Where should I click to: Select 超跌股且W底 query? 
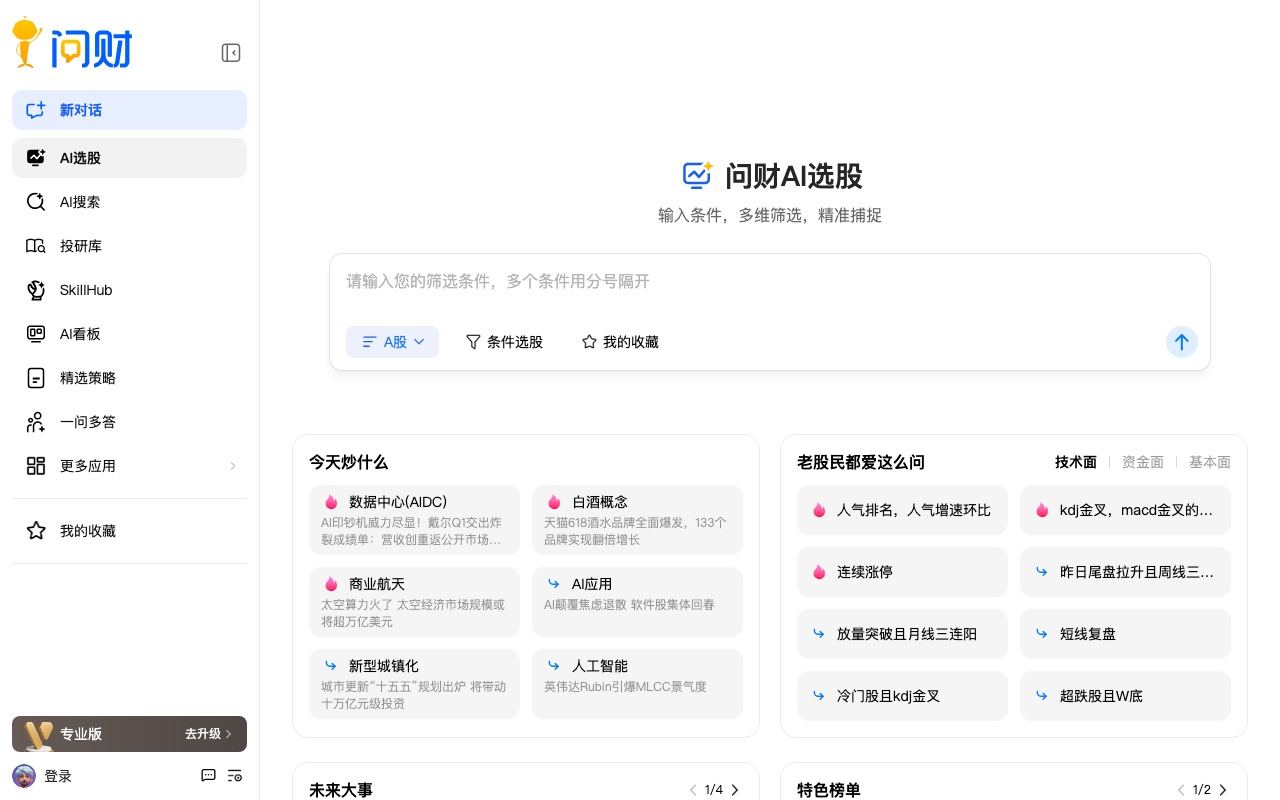pos(1125,696)
